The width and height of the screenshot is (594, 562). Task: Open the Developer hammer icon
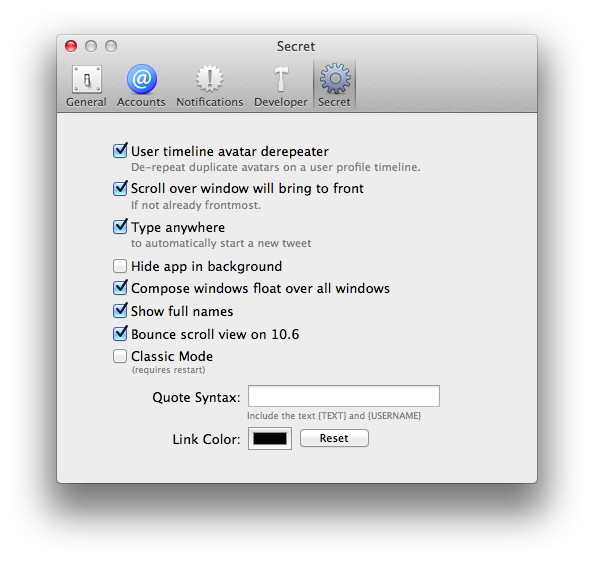281,79
